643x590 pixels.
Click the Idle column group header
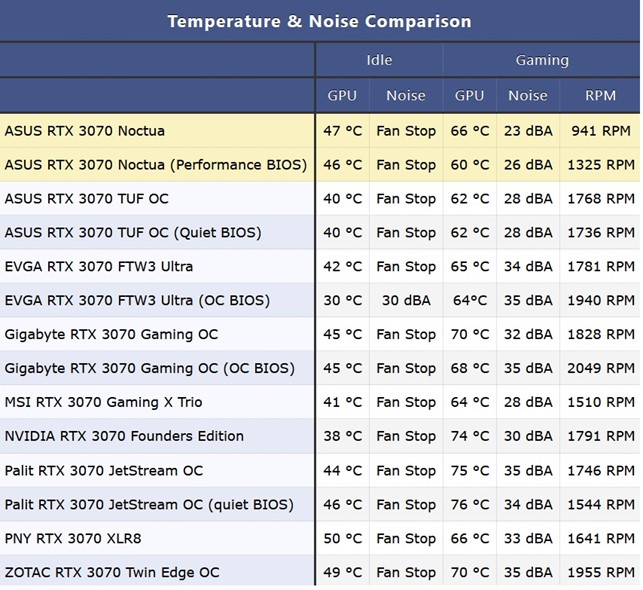[379, 60]
